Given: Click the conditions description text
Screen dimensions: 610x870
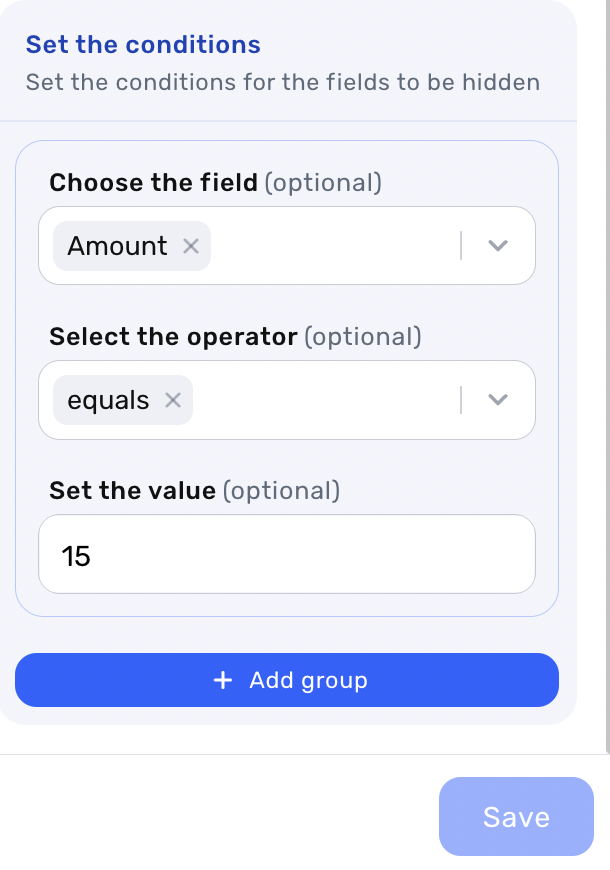Looking at the screenshot, I should pyautogui.click(x=282, y=82).
